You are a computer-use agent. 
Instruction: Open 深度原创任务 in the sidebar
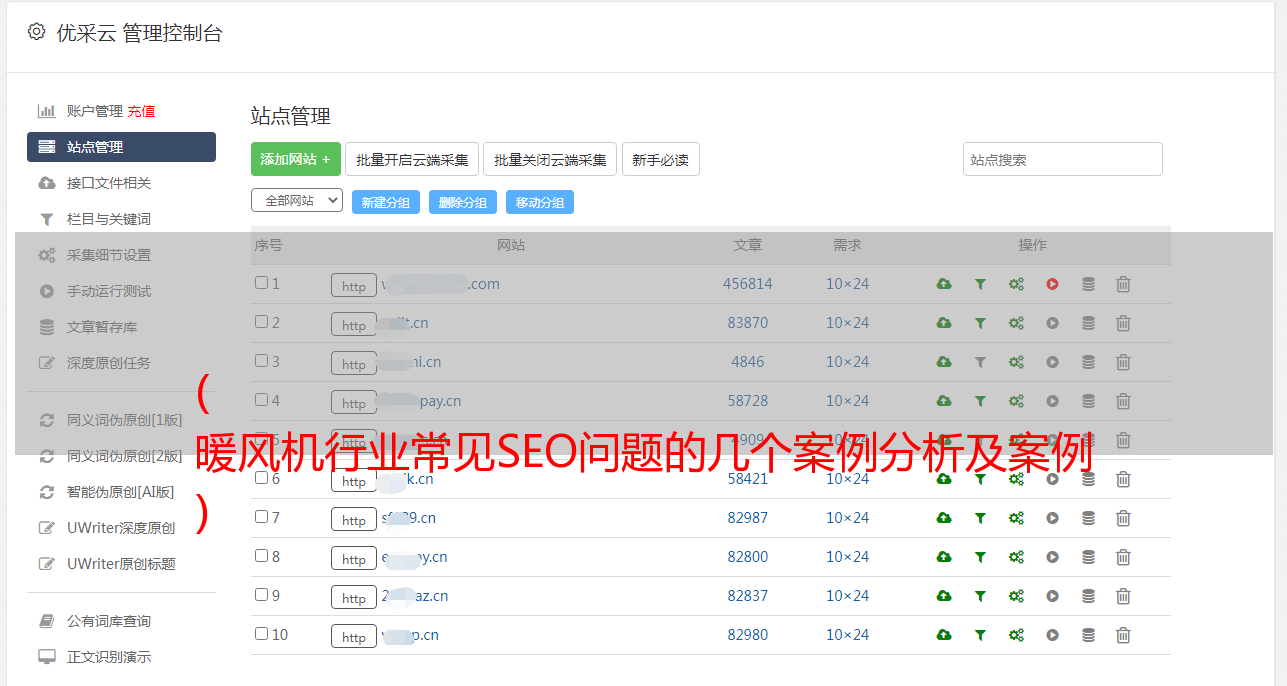[109, 363]
